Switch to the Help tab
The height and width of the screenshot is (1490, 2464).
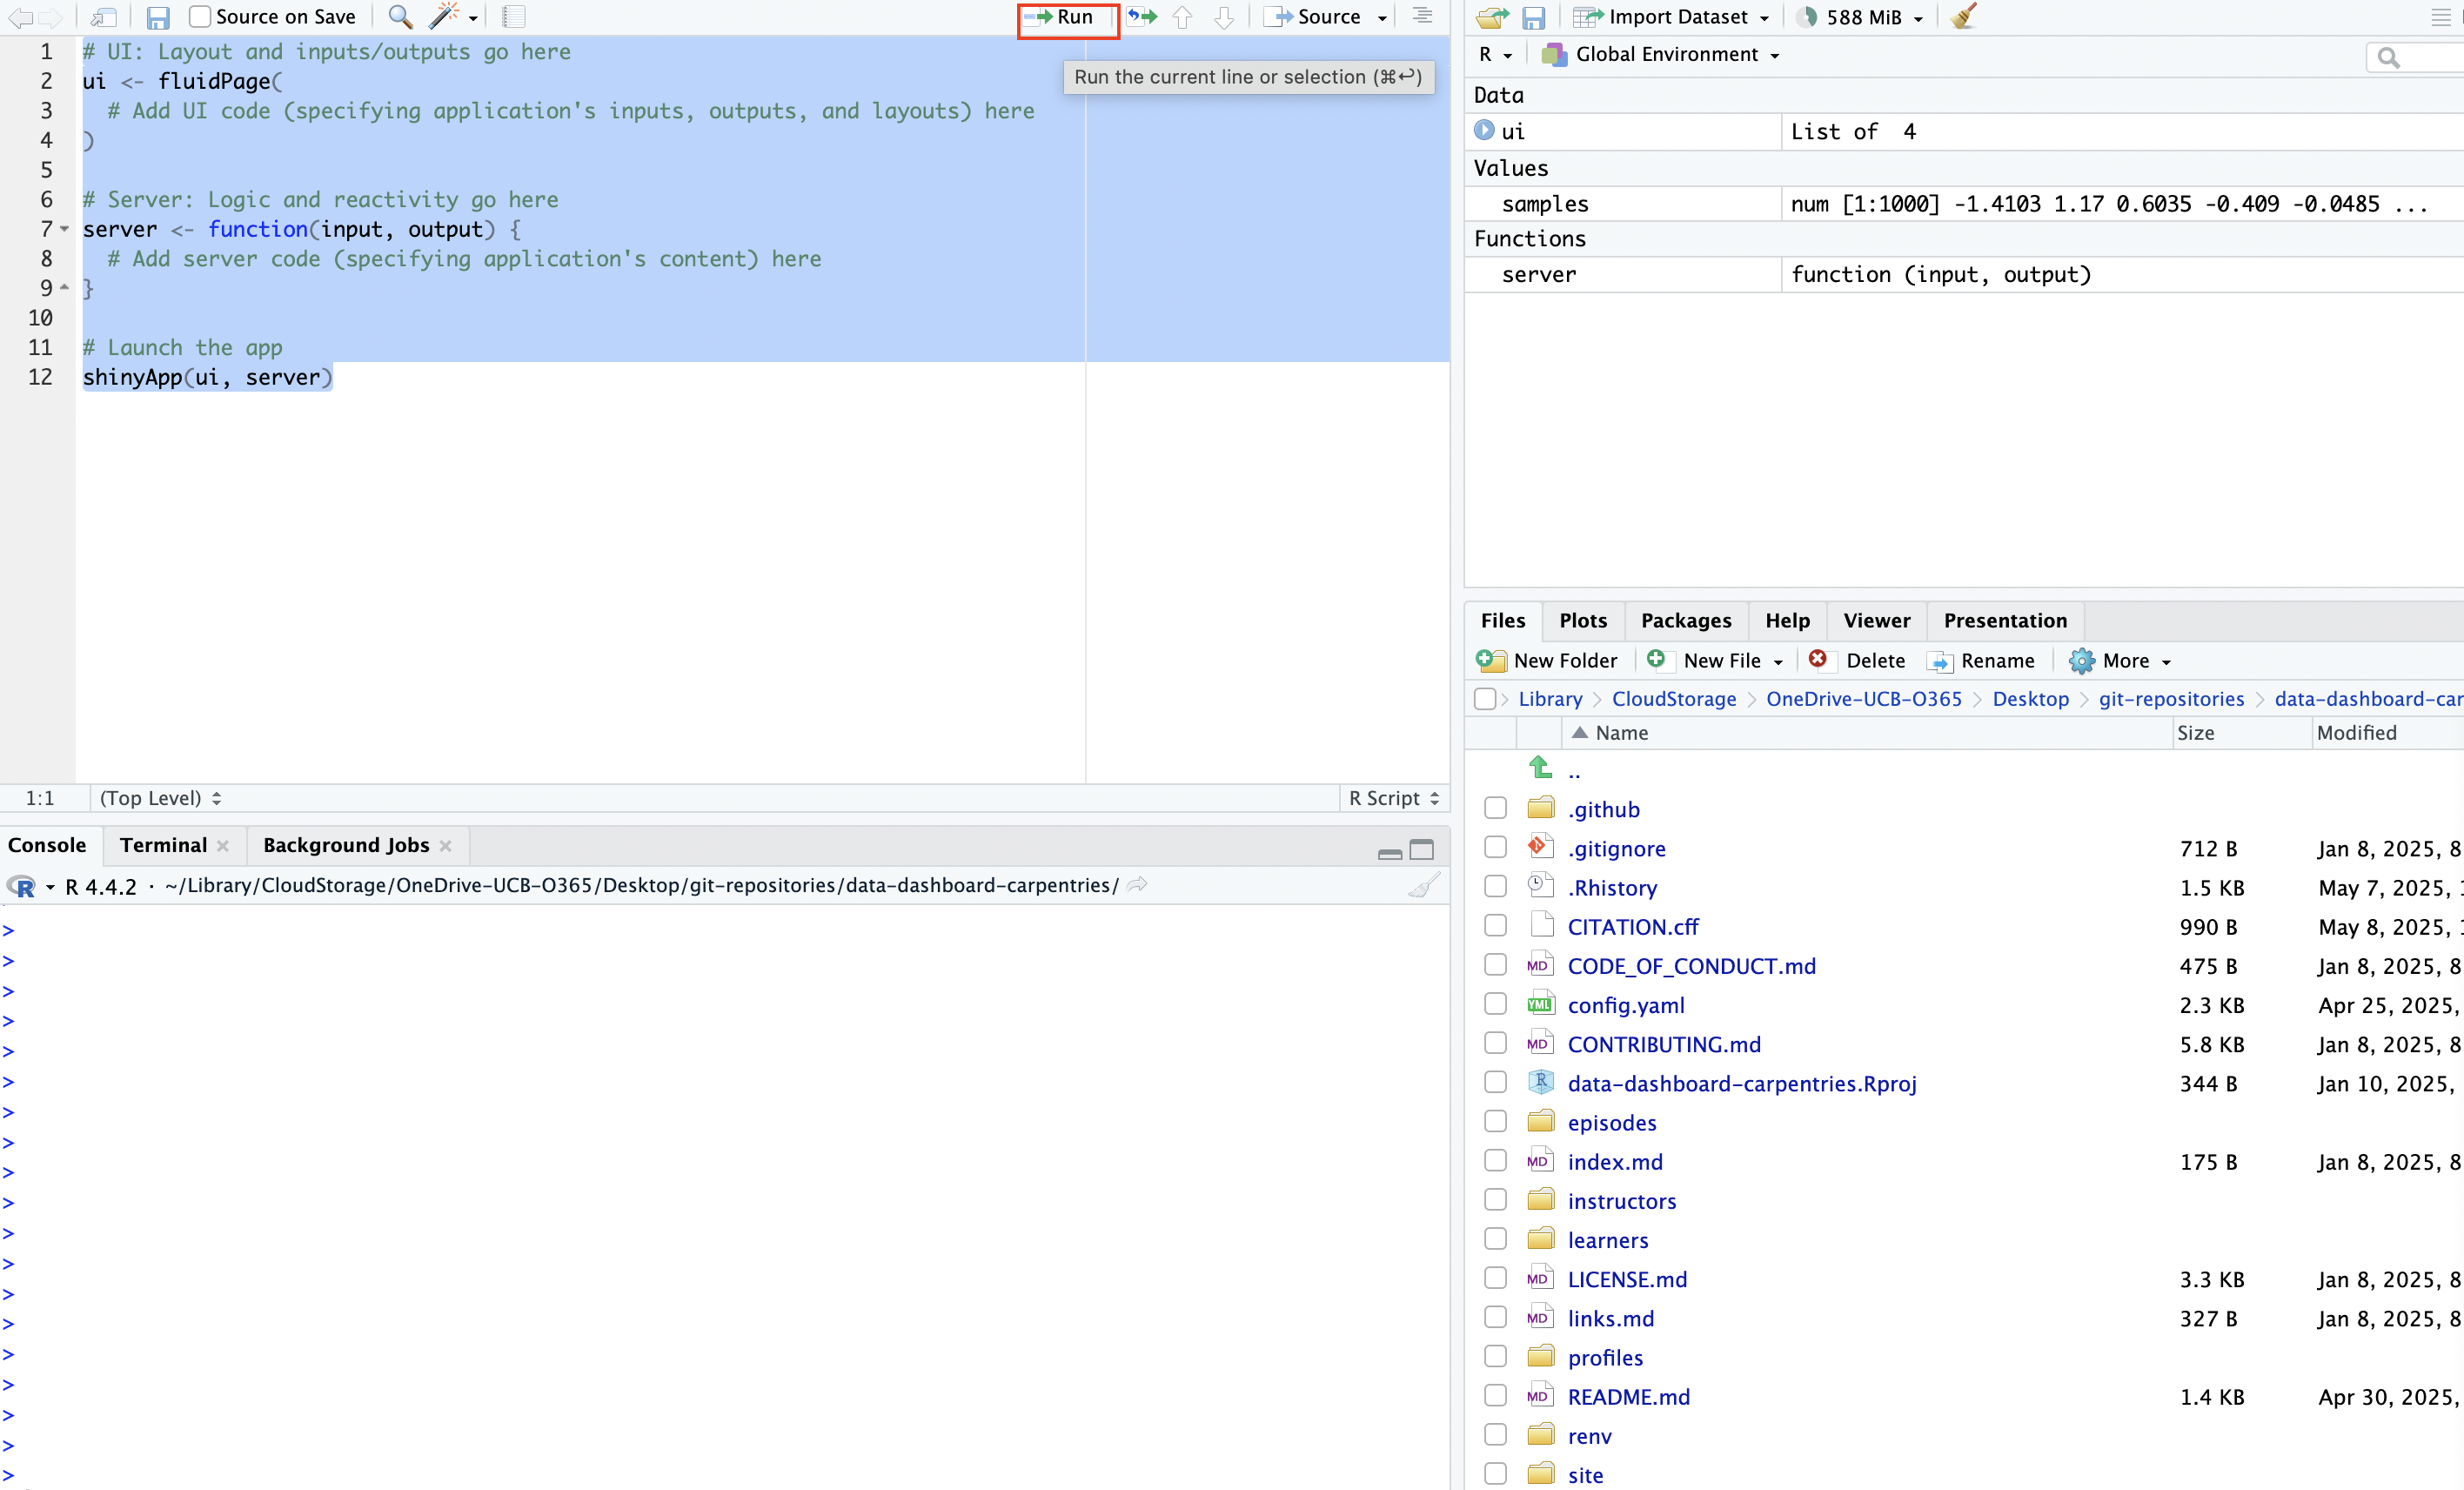tap(1788, 621)
